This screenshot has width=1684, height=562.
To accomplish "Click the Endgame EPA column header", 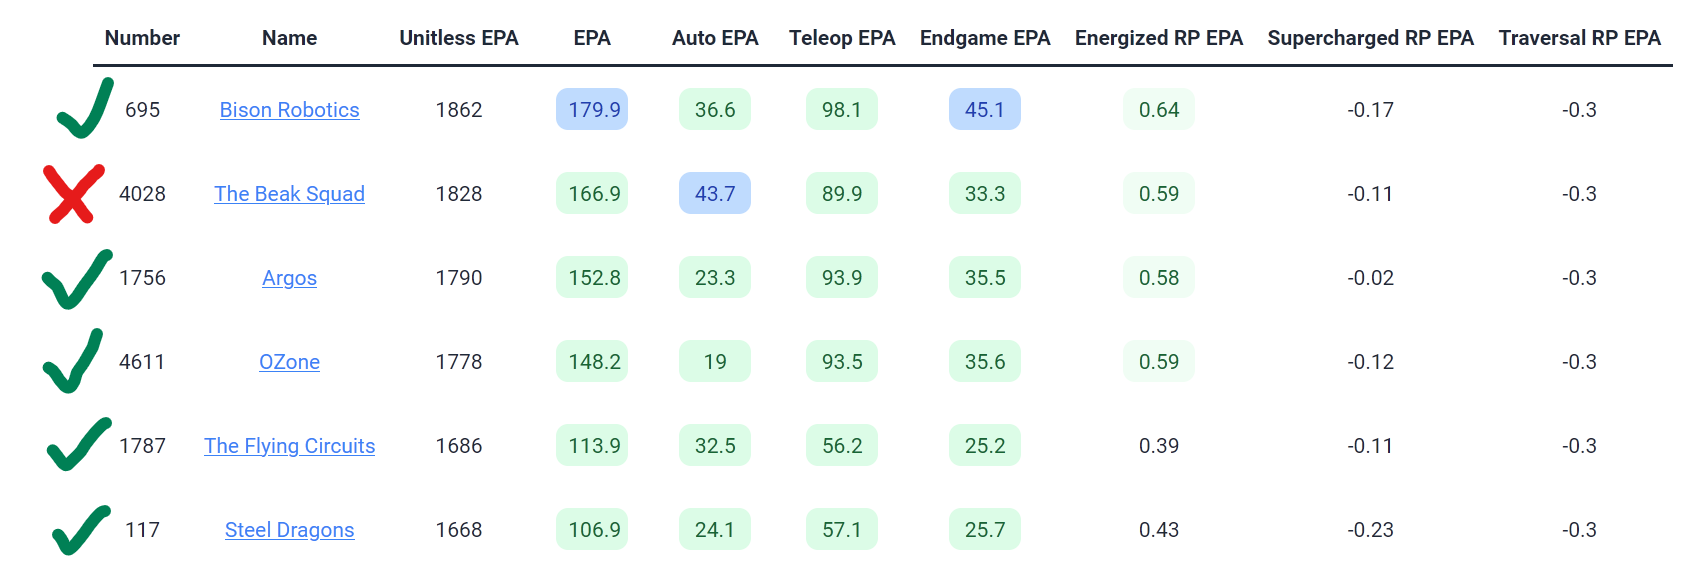I will click(x=985, y=38).
